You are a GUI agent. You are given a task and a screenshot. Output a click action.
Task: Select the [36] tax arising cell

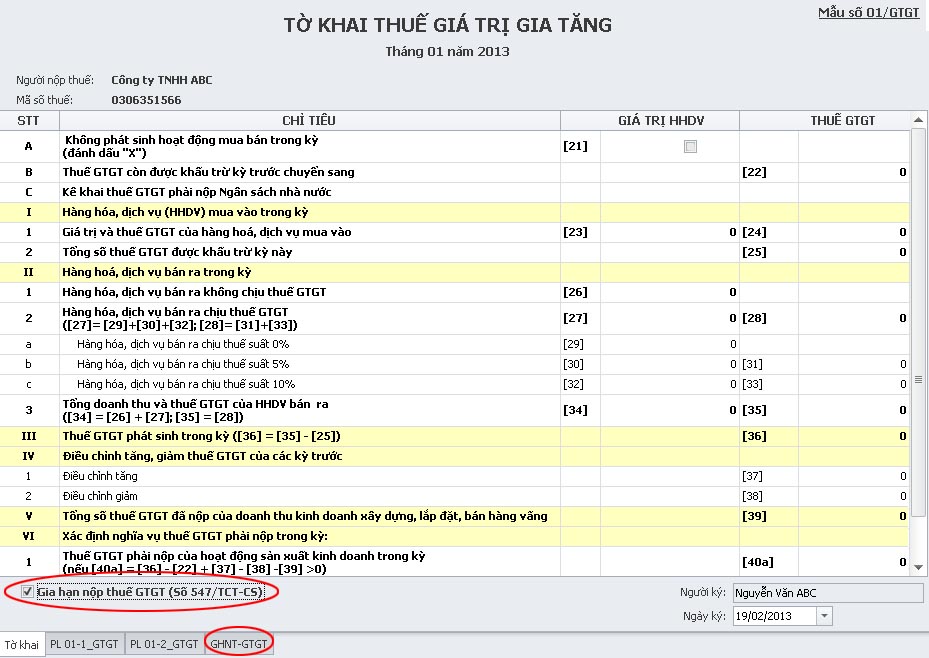pos(853,436)
